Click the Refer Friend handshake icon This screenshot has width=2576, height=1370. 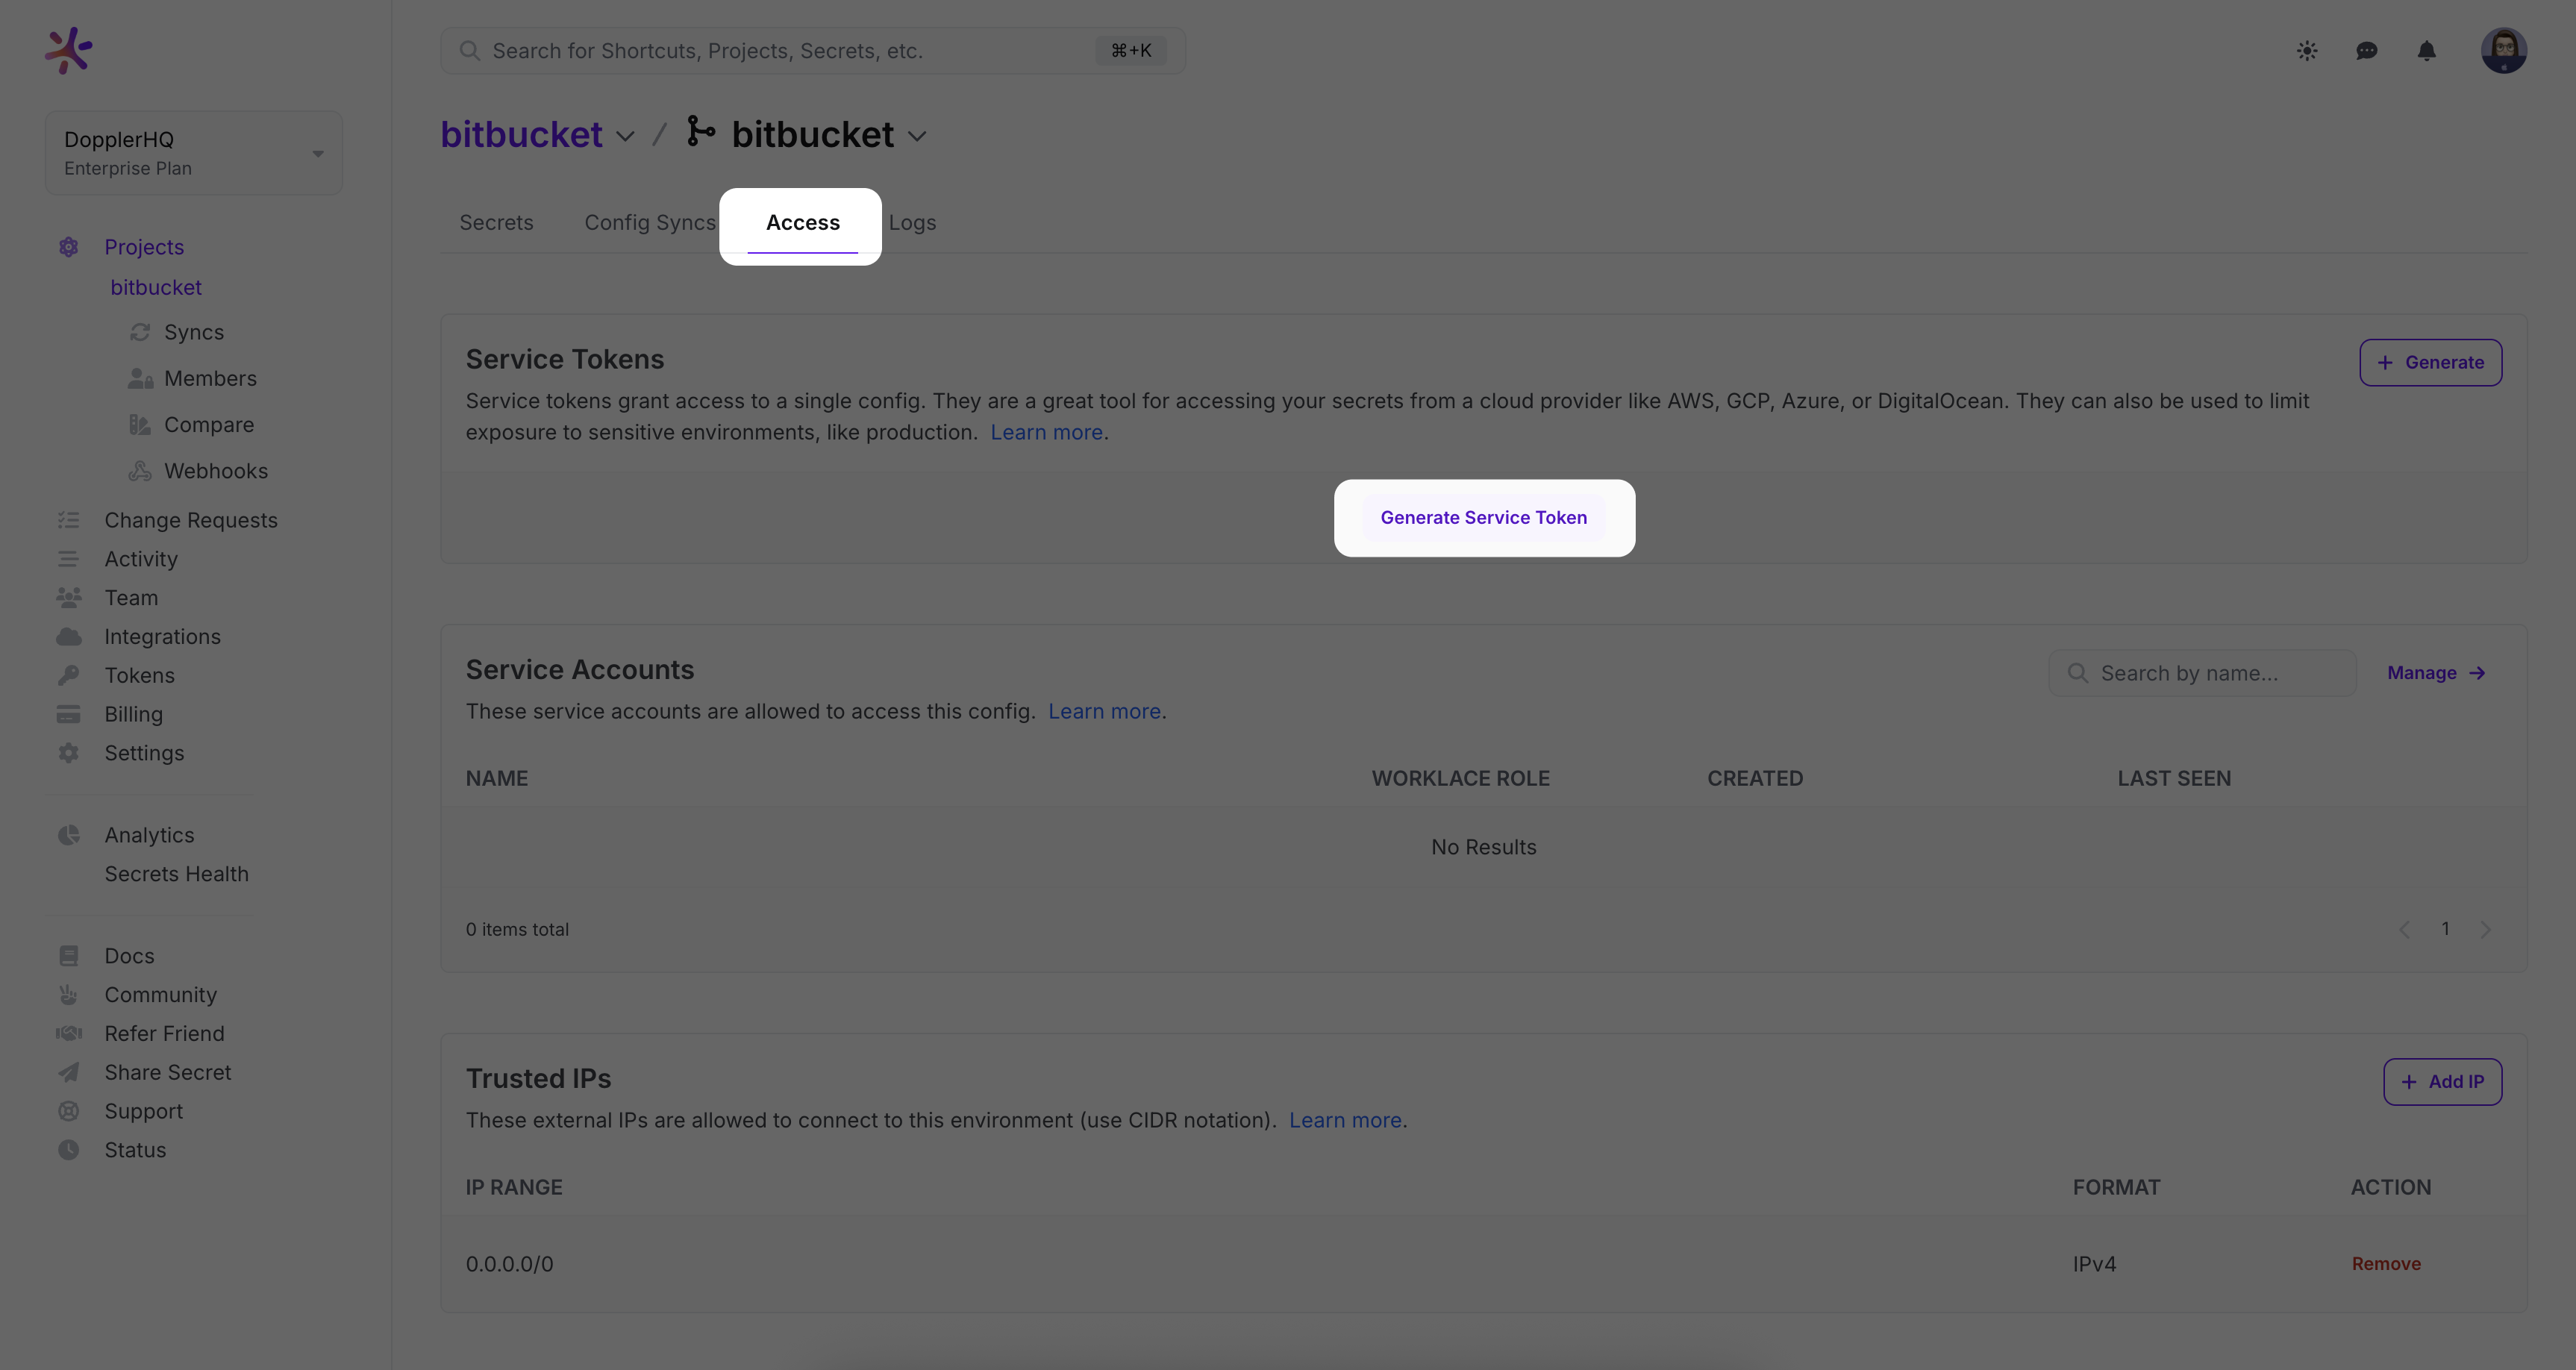(x=68, y=1034)
